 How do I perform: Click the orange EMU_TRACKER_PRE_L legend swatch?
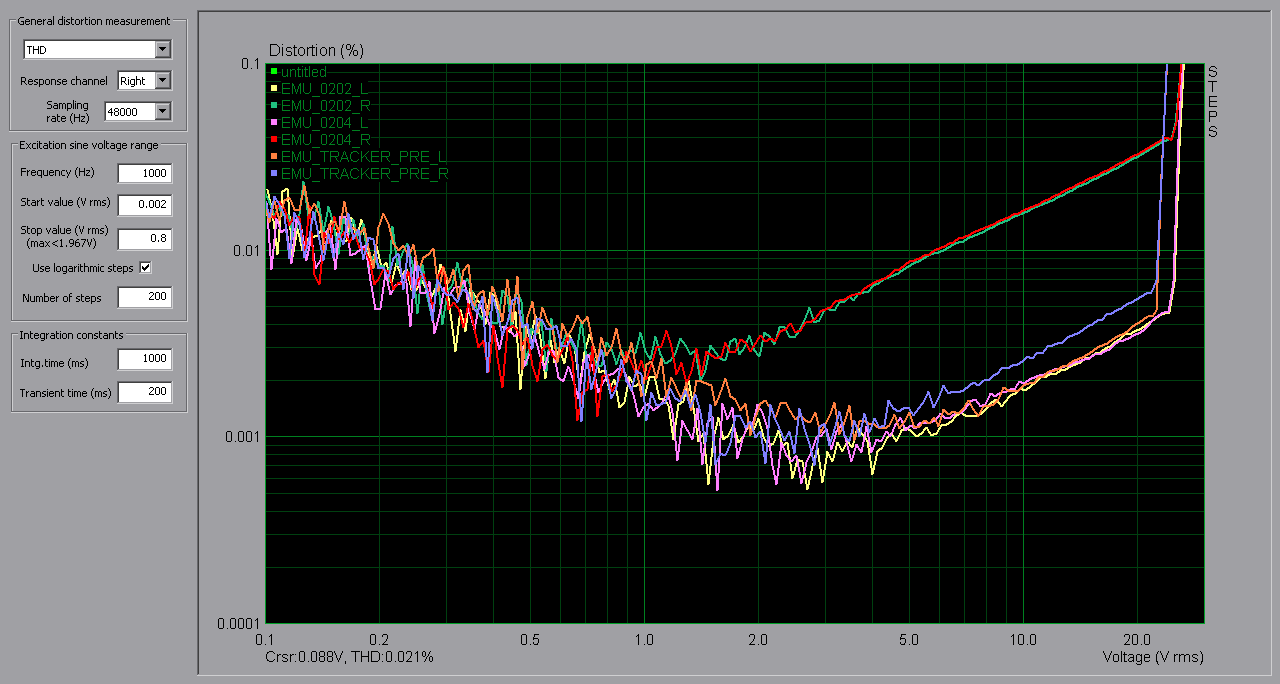(273, 156)
